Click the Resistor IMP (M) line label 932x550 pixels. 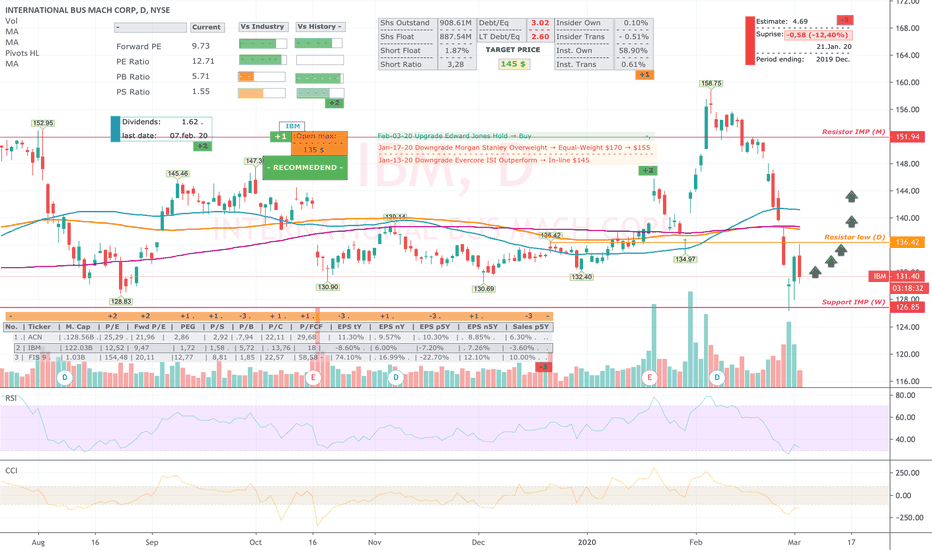[854, 132]
